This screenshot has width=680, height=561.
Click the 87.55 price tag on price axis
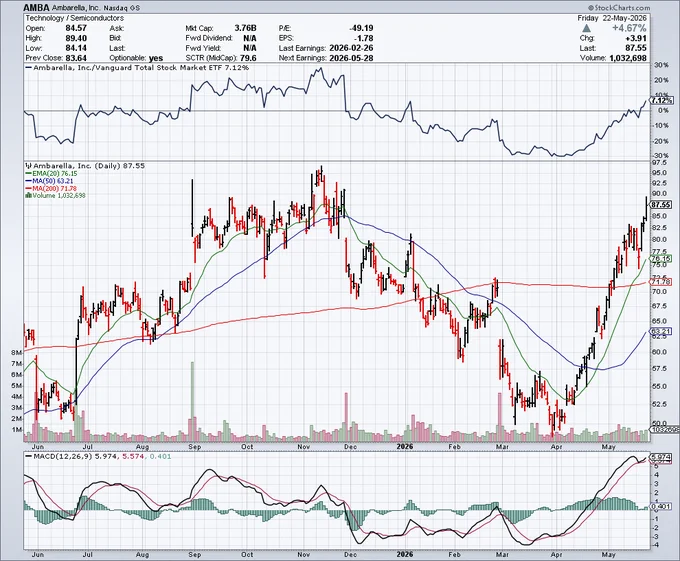click(x=661, y=205)
